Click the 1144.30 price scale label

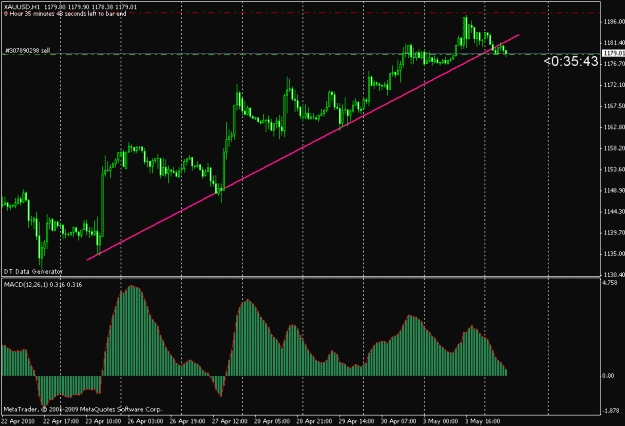coord(613,212)
